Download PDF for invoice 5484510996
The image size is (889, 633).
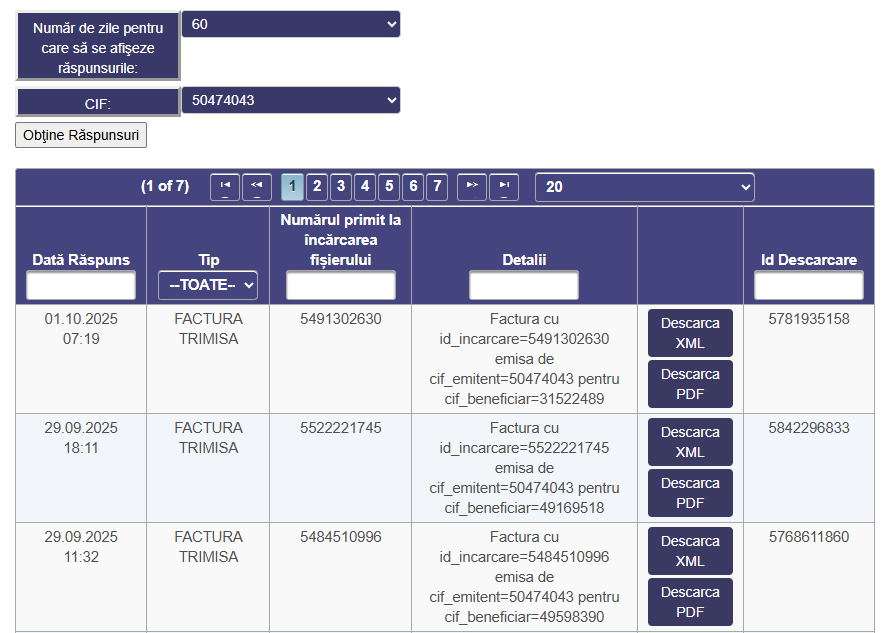[690, 602]
